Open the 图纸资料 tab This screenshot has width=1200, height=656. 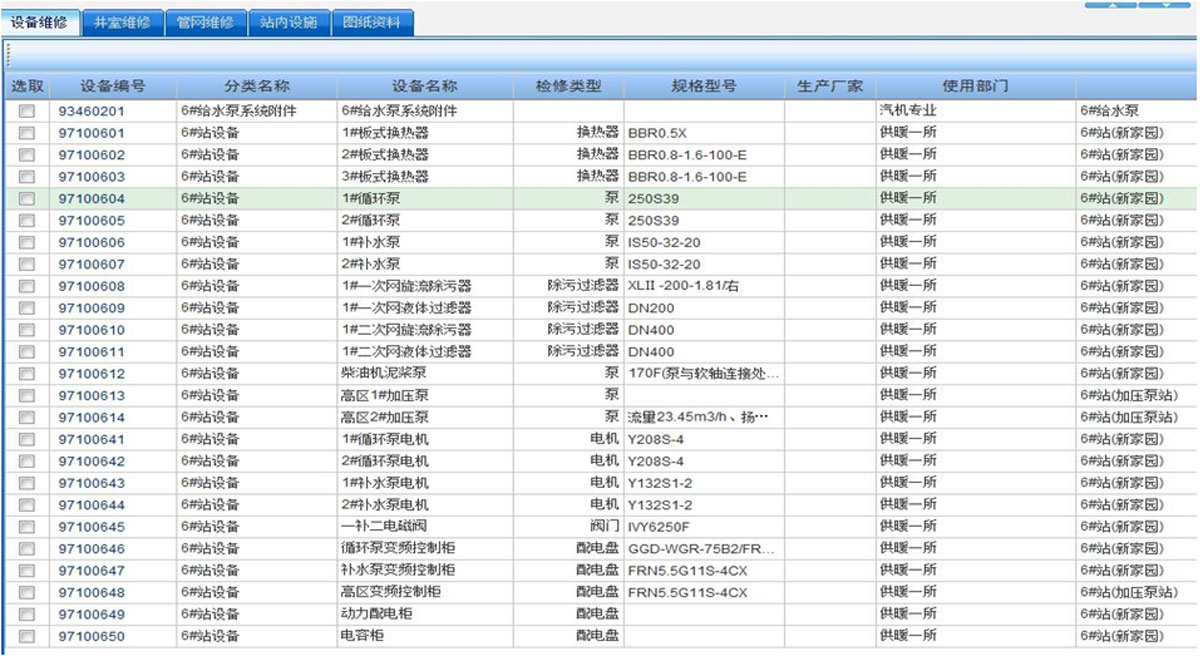point(371,23)
